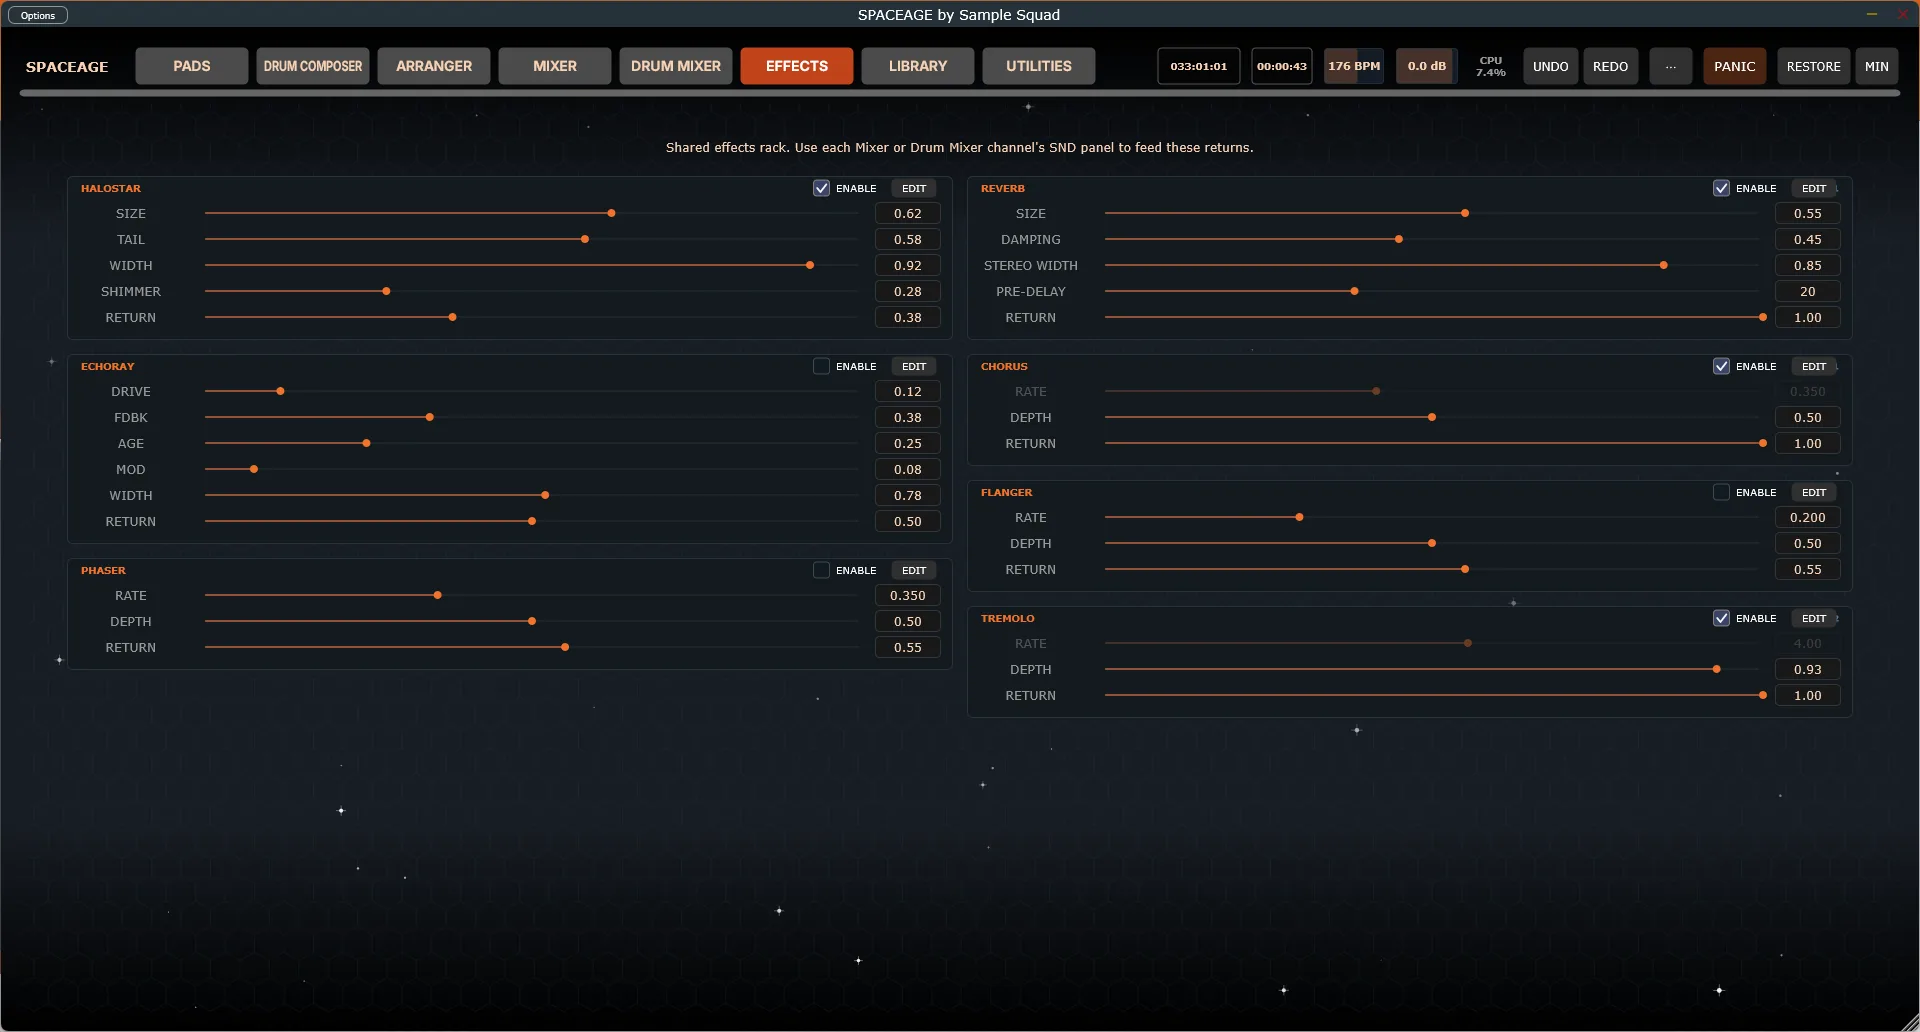Click the Halostar Width value field 0.92
Viewport: 1920px width, 1032px height.
click(x=908, y=265)
